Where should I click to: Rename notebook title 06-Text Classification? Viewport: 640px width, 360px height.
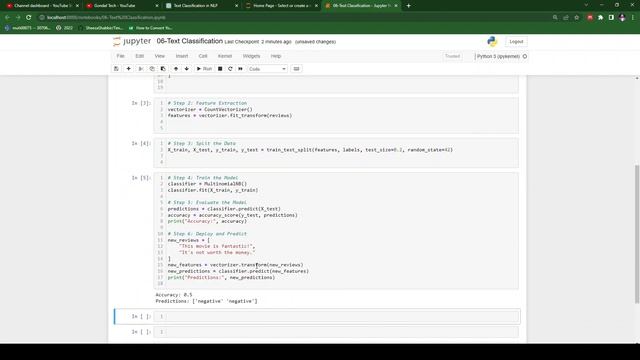coord(190,41)
